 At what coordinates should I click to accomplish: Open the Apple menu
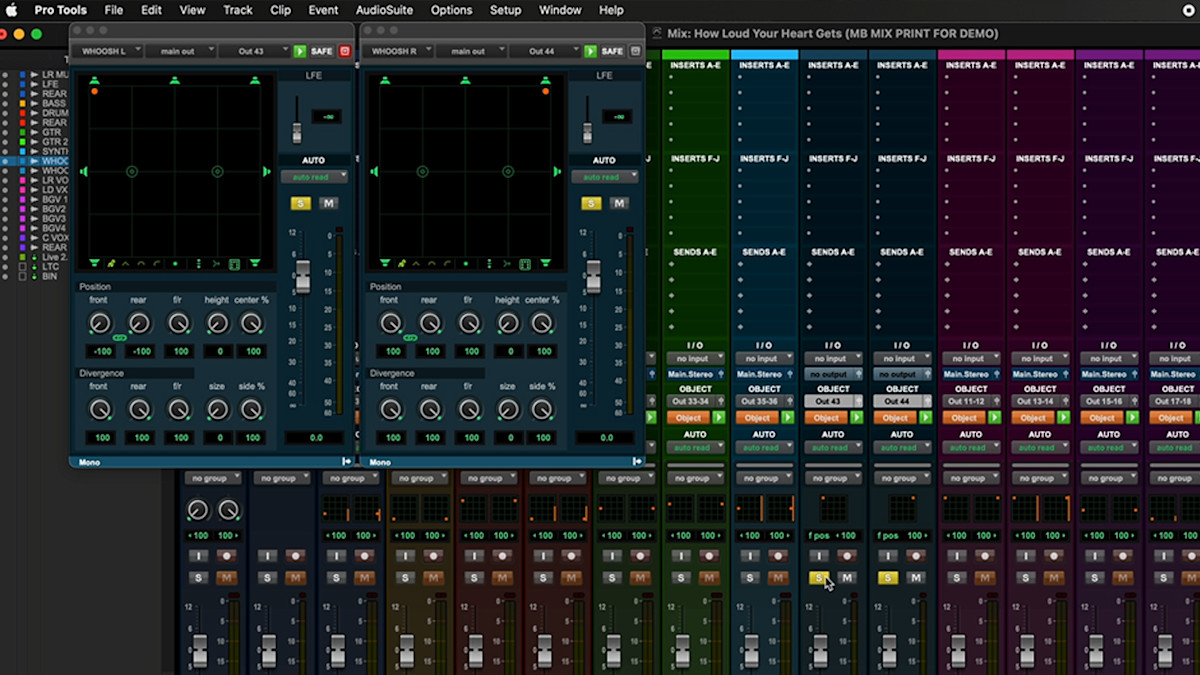[x=12, y=10]
